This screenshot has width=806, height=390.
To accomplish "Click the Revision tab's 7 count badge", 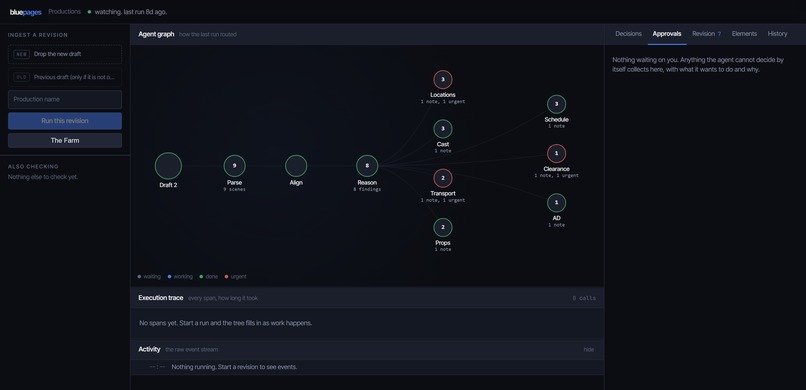I will click(x=719, y=34).
